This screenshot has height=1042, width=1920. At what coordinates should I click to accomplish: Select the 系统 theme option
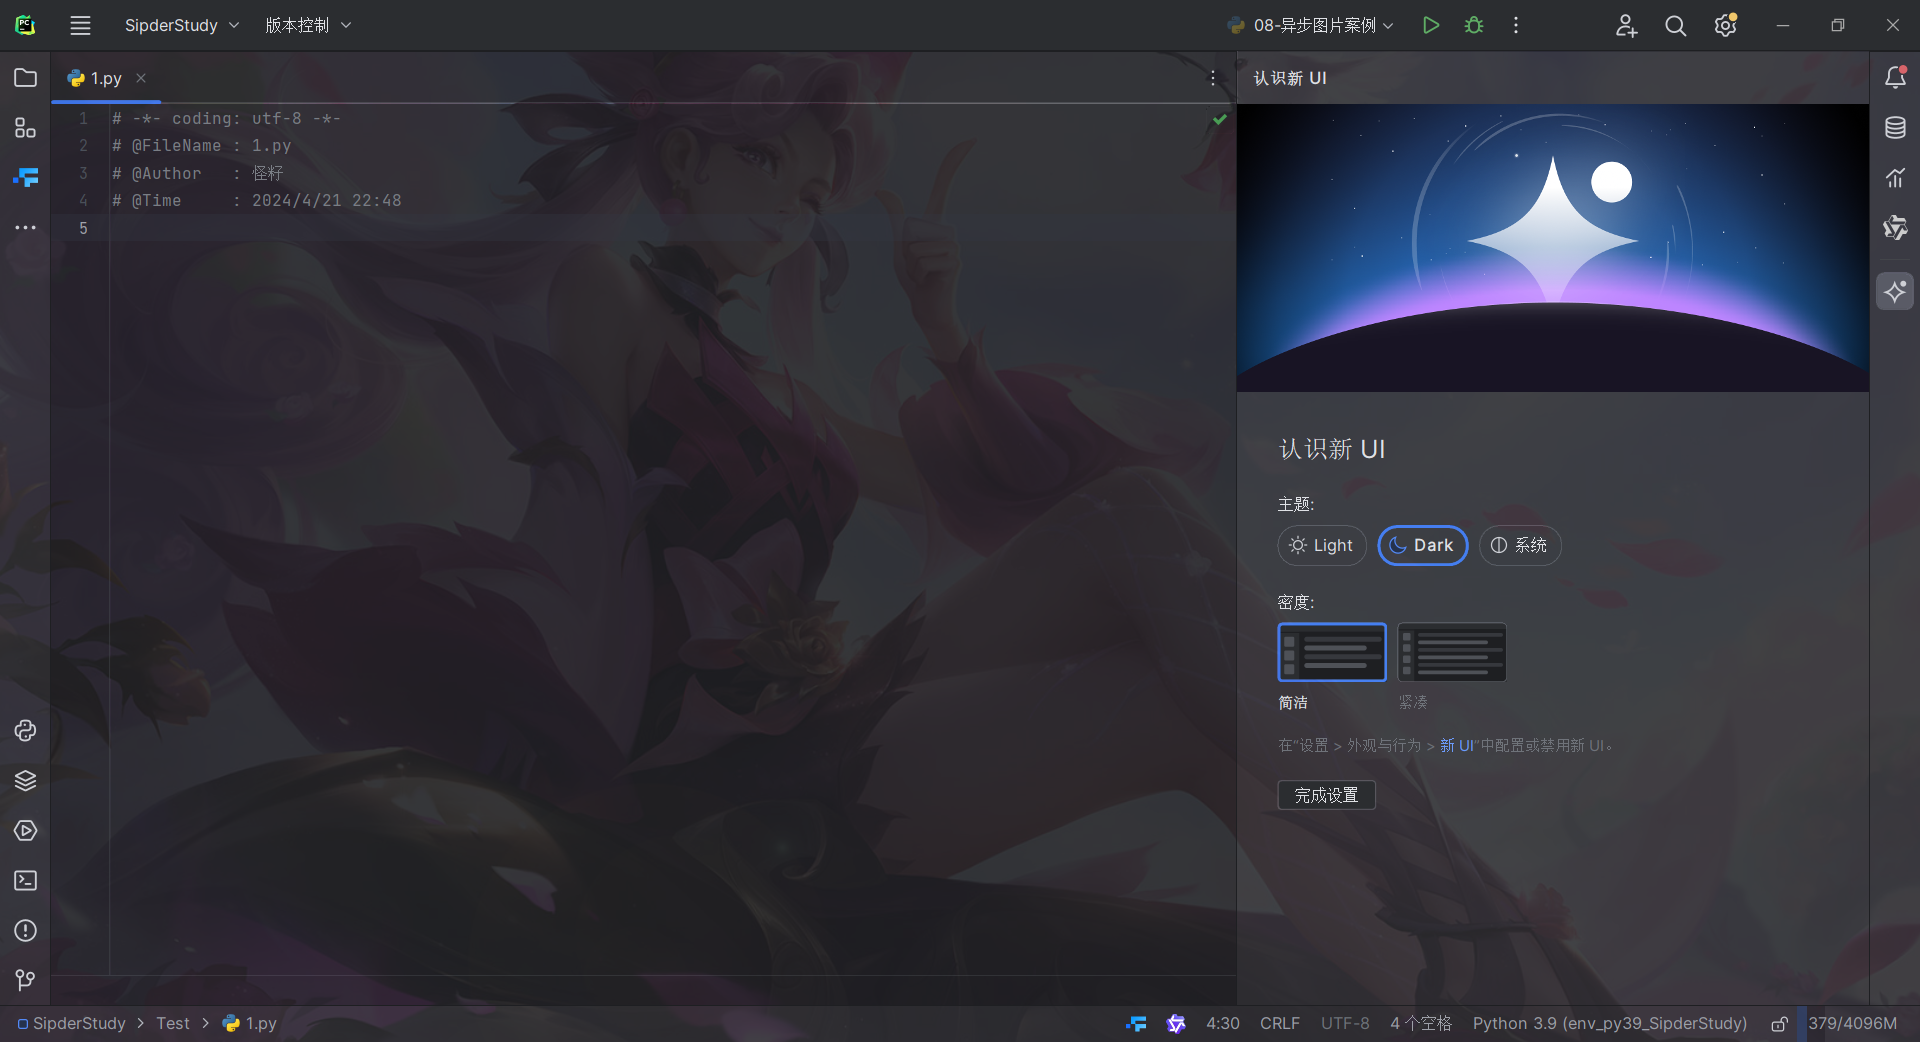1519,545
